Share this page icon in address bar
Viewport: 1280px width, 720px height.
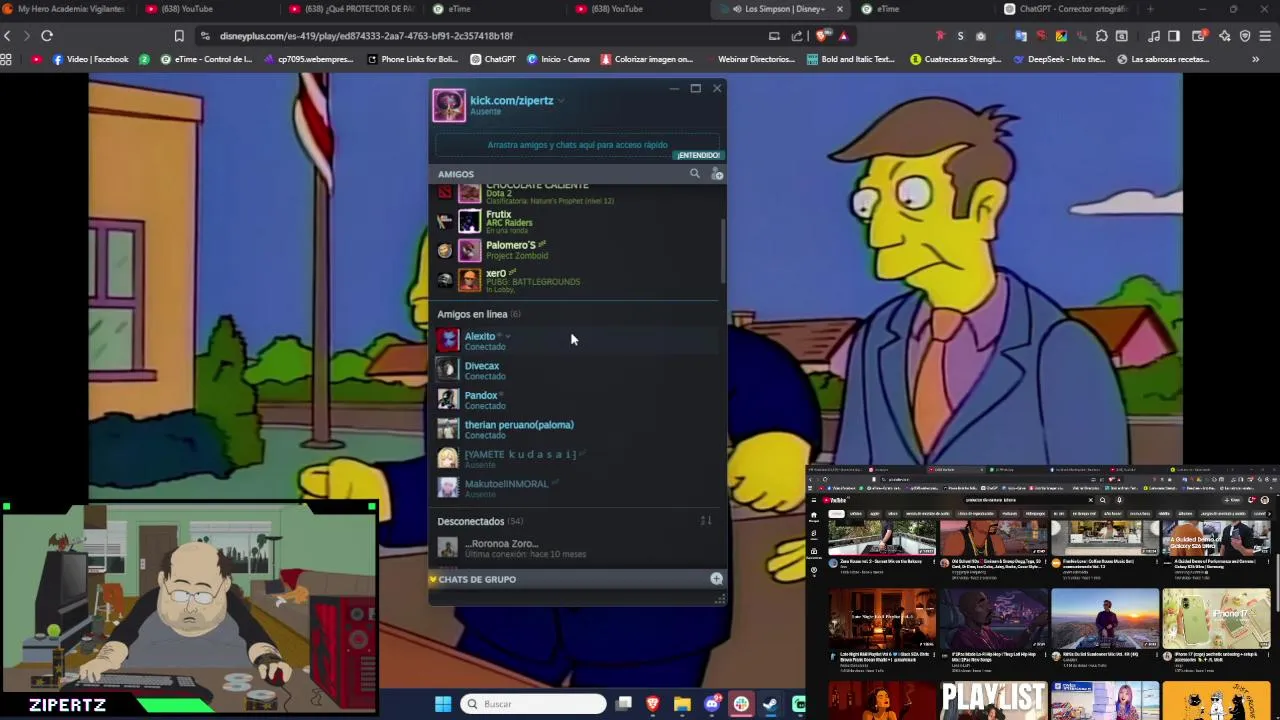[797, 36]
